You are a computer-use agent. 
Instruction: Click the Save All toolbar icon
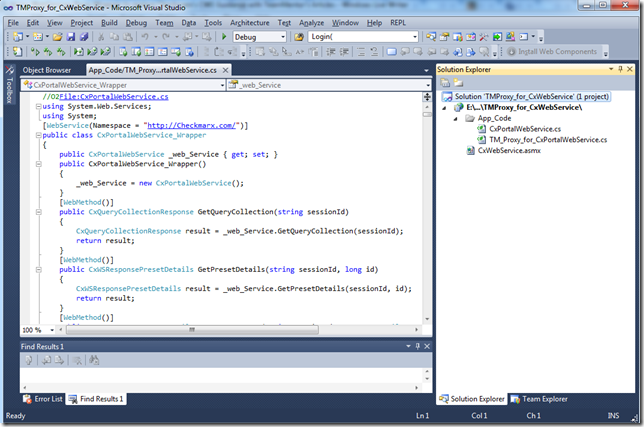[84, 37]
